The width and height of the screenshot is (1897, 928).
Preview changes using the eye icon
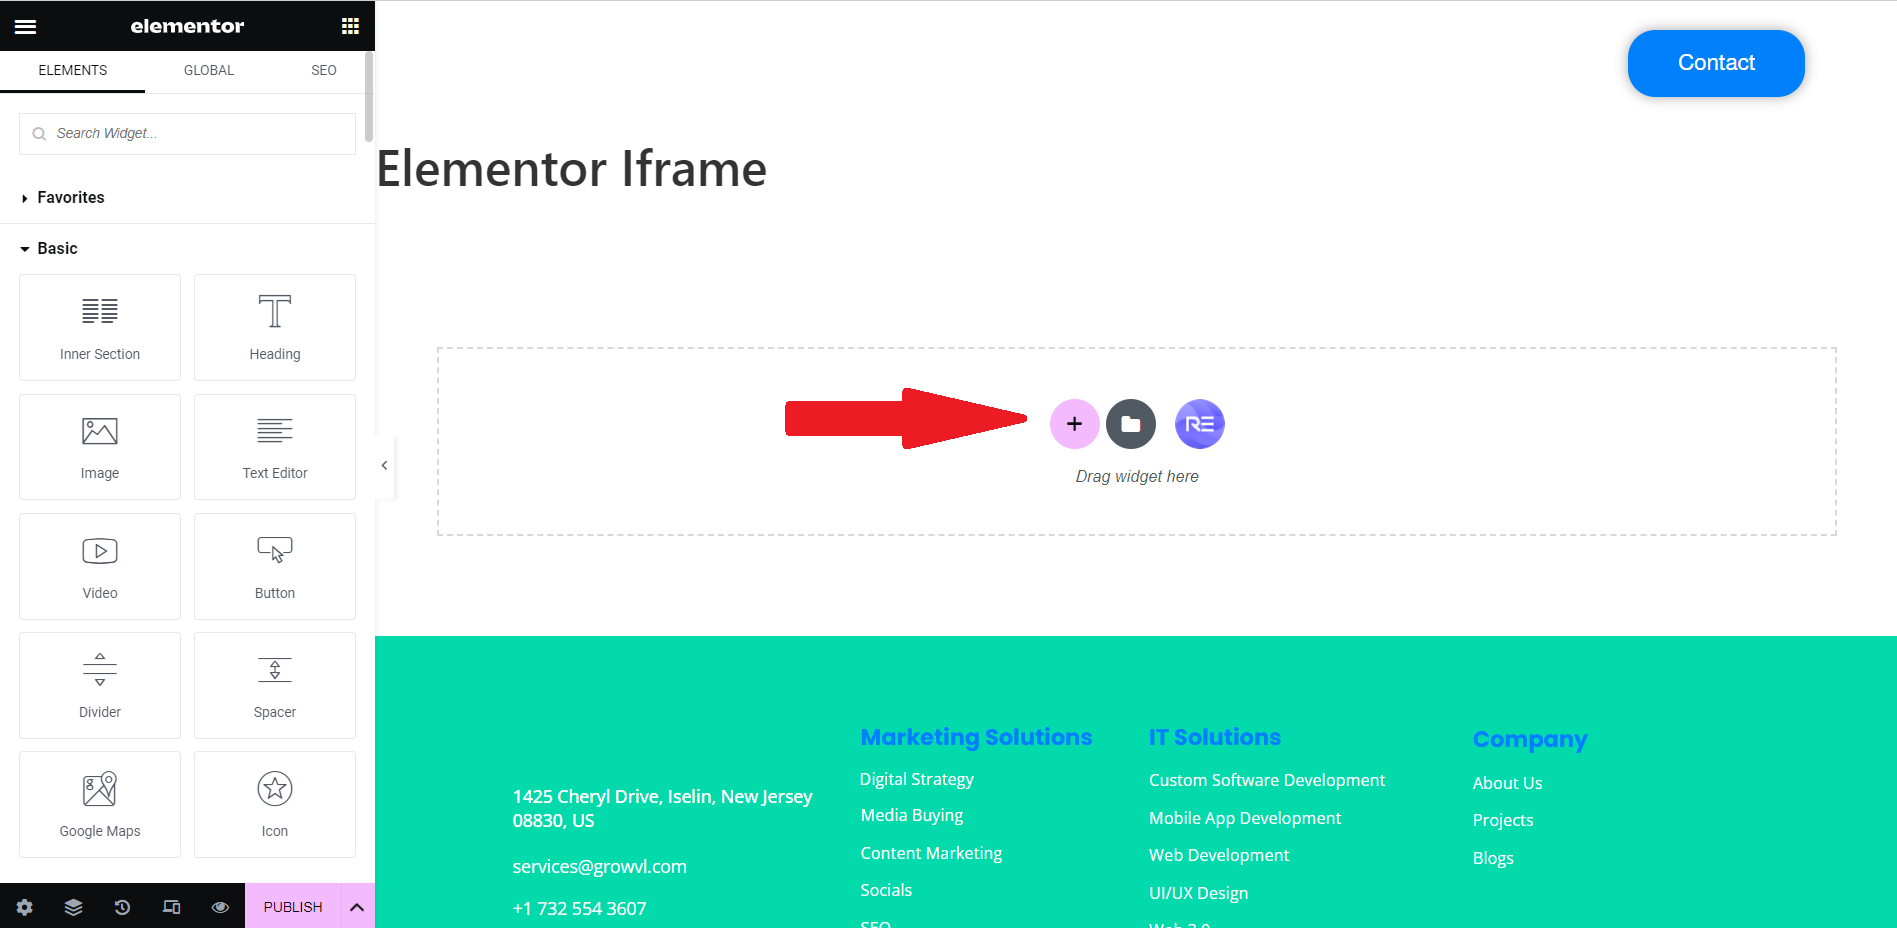[220, 906]
